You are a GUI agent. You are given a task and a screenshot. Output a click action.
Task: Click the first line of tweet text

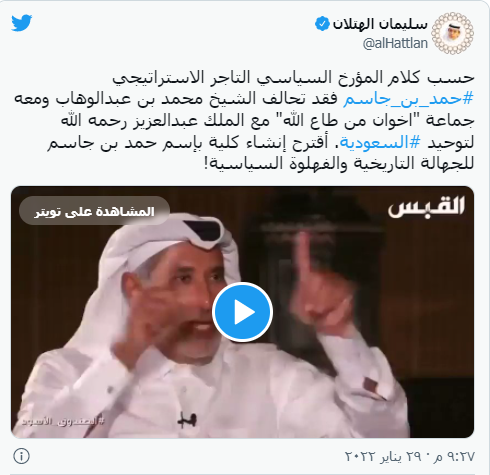[293, 78]
